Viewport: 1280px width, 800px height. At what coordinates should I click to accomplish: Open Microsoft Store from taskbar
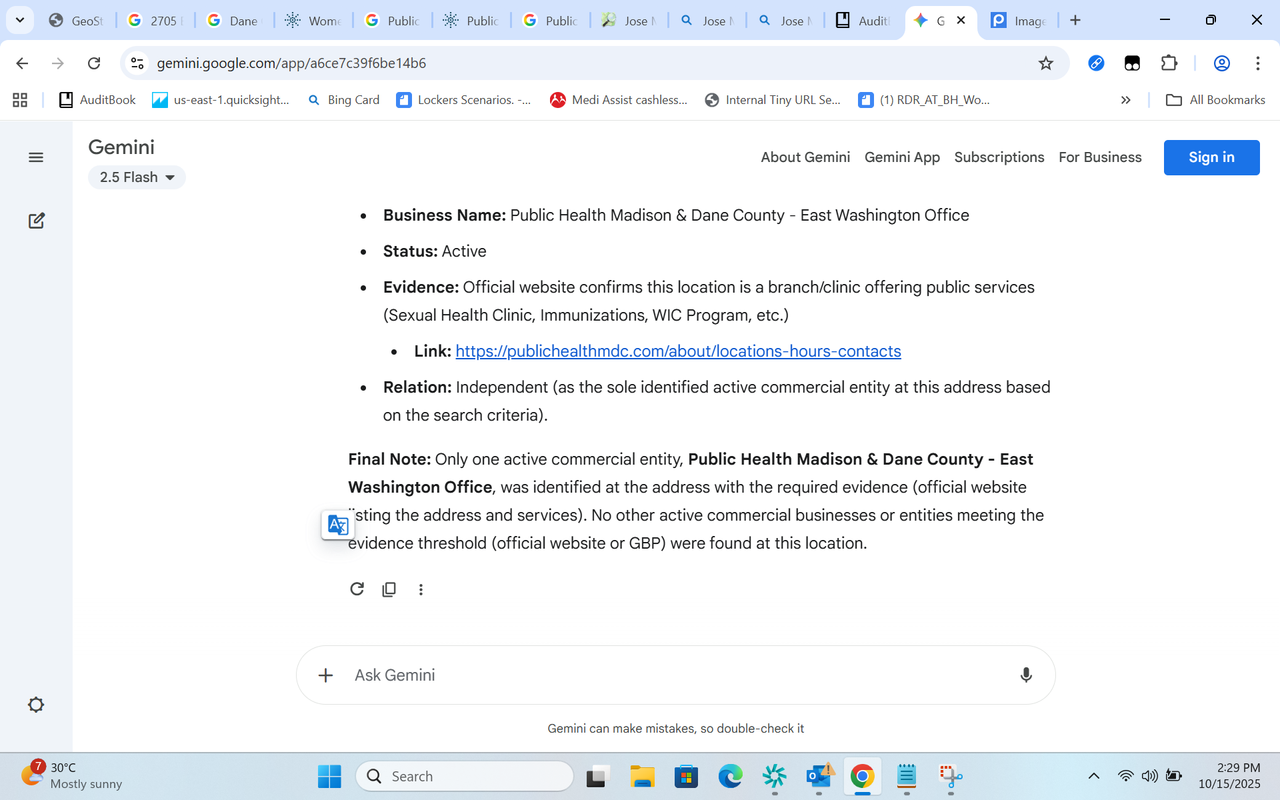(x=686, y=776)
